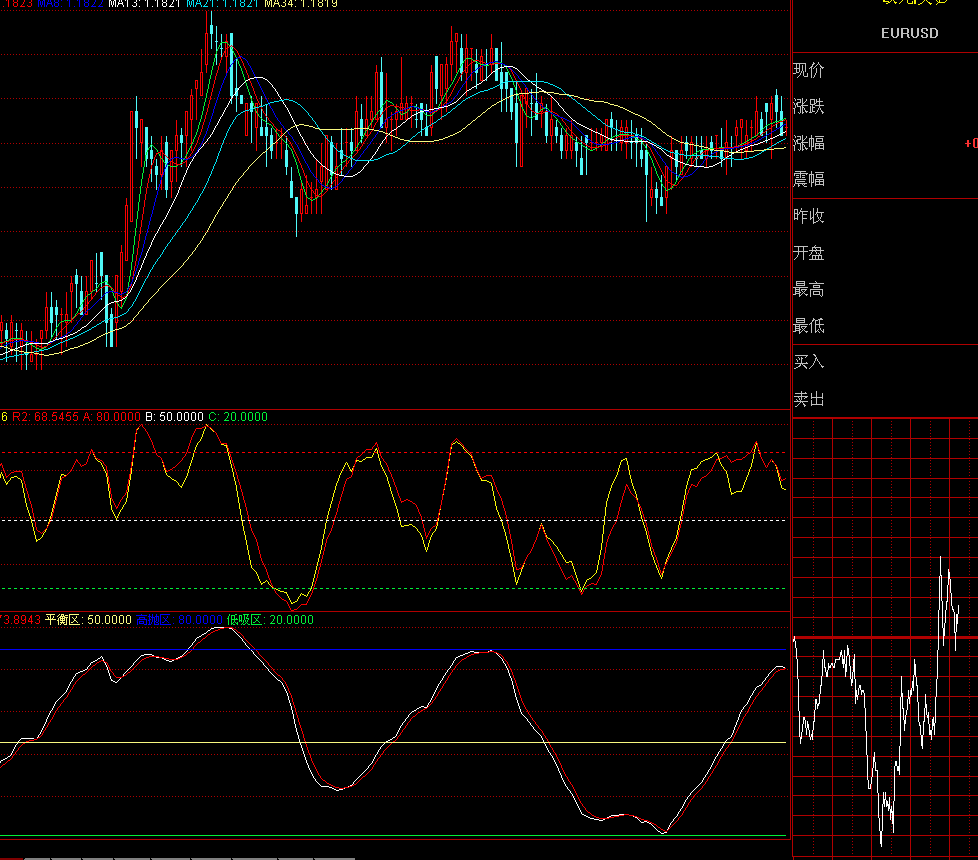This screenshot has width=978, height=860.
Task: Select the 昨收 row label
Action: (809, 216)
